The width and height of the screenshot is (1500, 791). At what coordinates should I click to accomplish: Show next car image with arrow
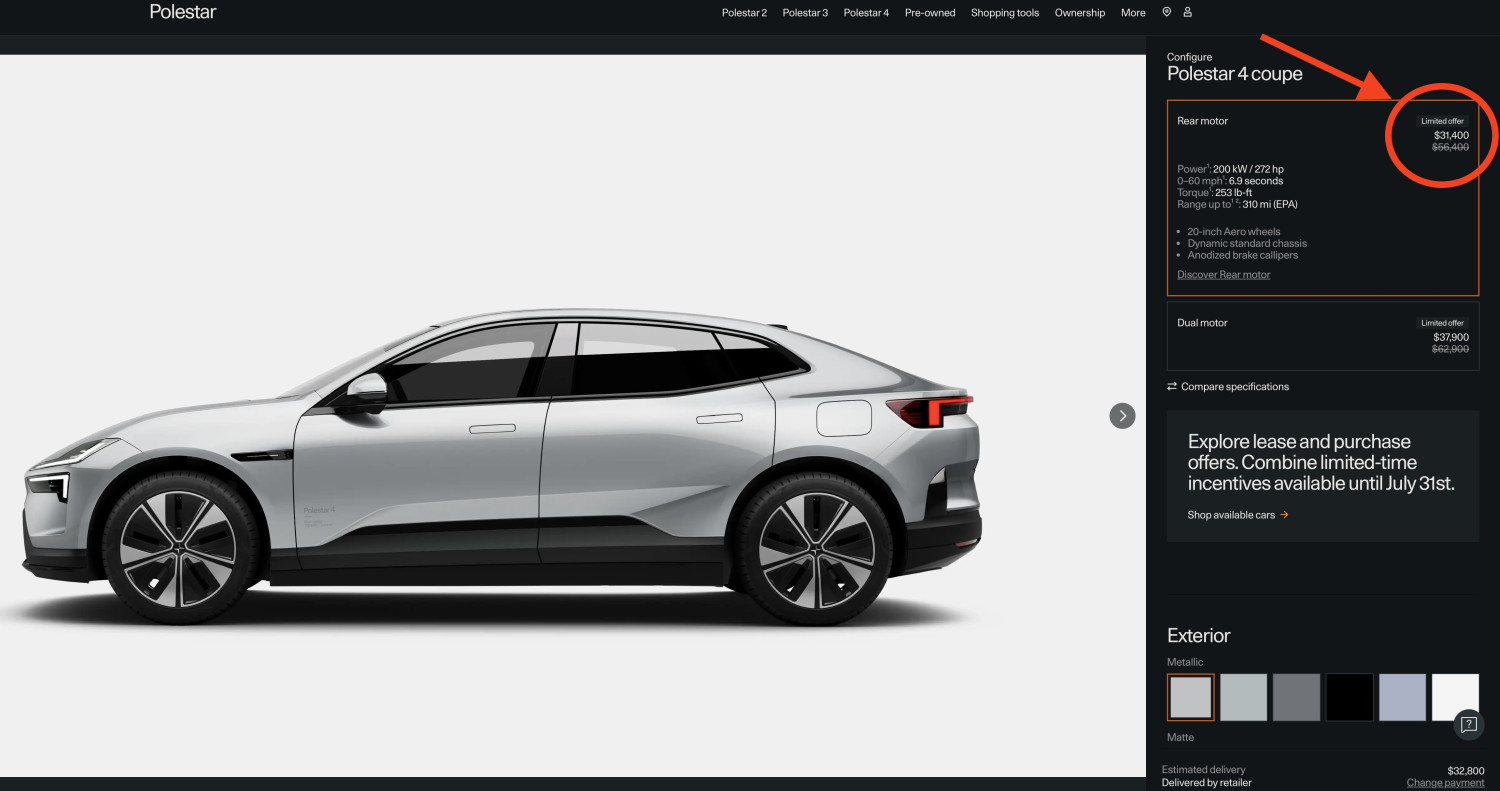point(1123,415)
